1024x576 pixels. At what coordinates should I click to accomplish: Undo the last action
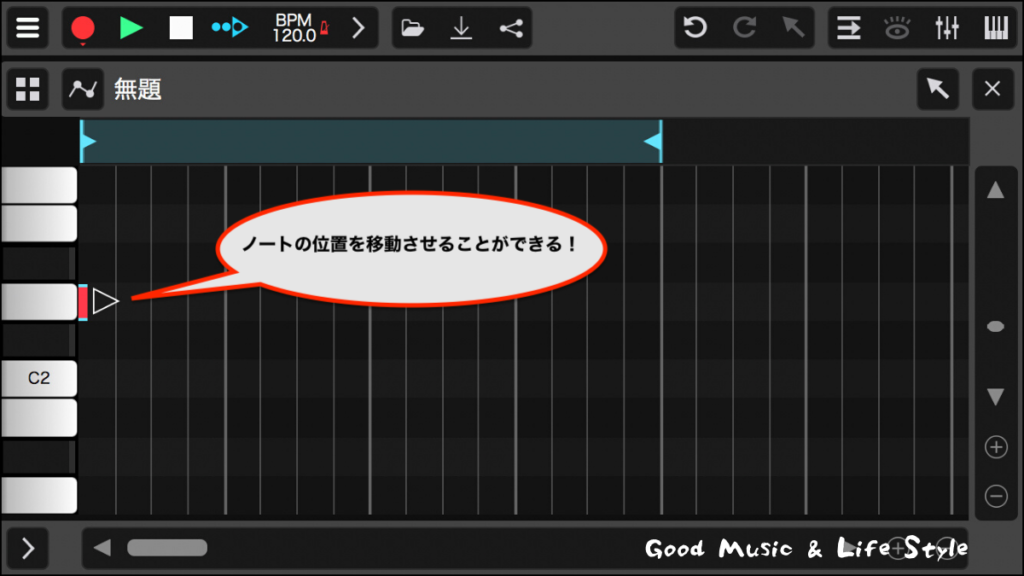coord(695,28)
